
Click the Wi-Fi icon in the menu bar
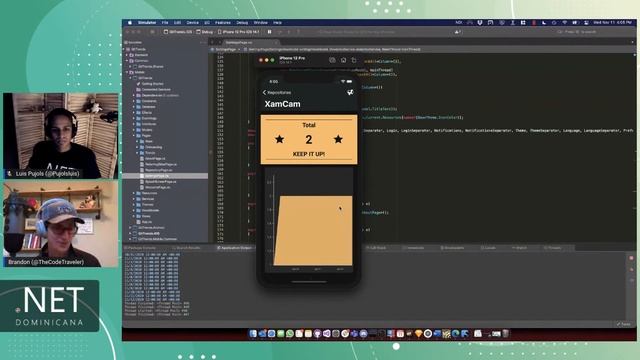coord(564,23)
